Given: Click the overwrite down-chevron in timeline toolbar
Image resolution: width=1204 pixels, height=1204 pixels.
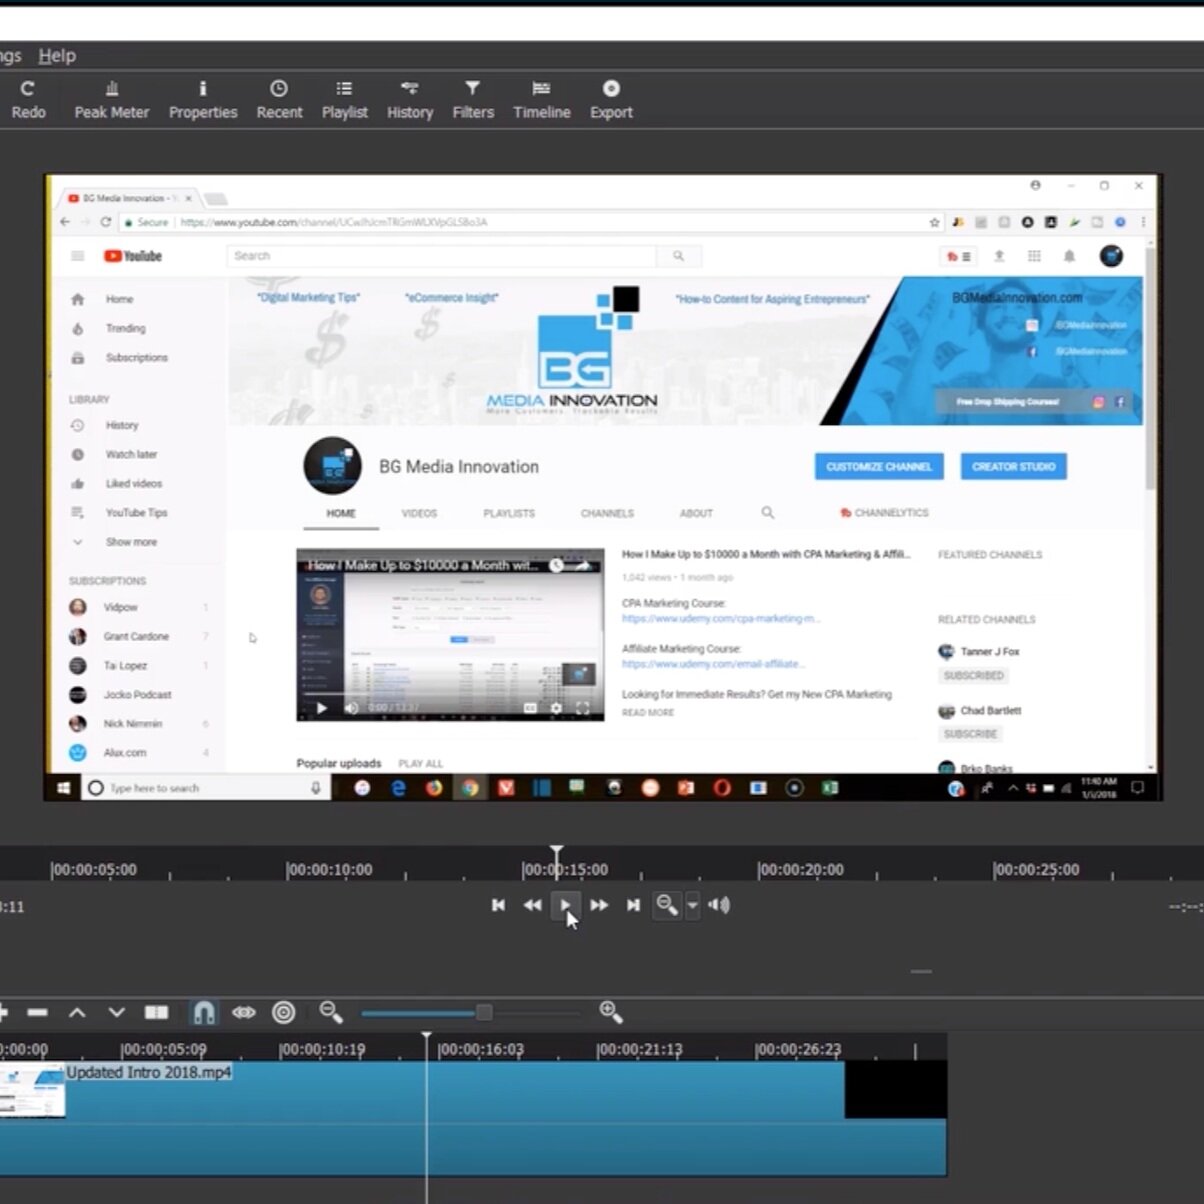Looking at the screenshot, I should 116,1013.
